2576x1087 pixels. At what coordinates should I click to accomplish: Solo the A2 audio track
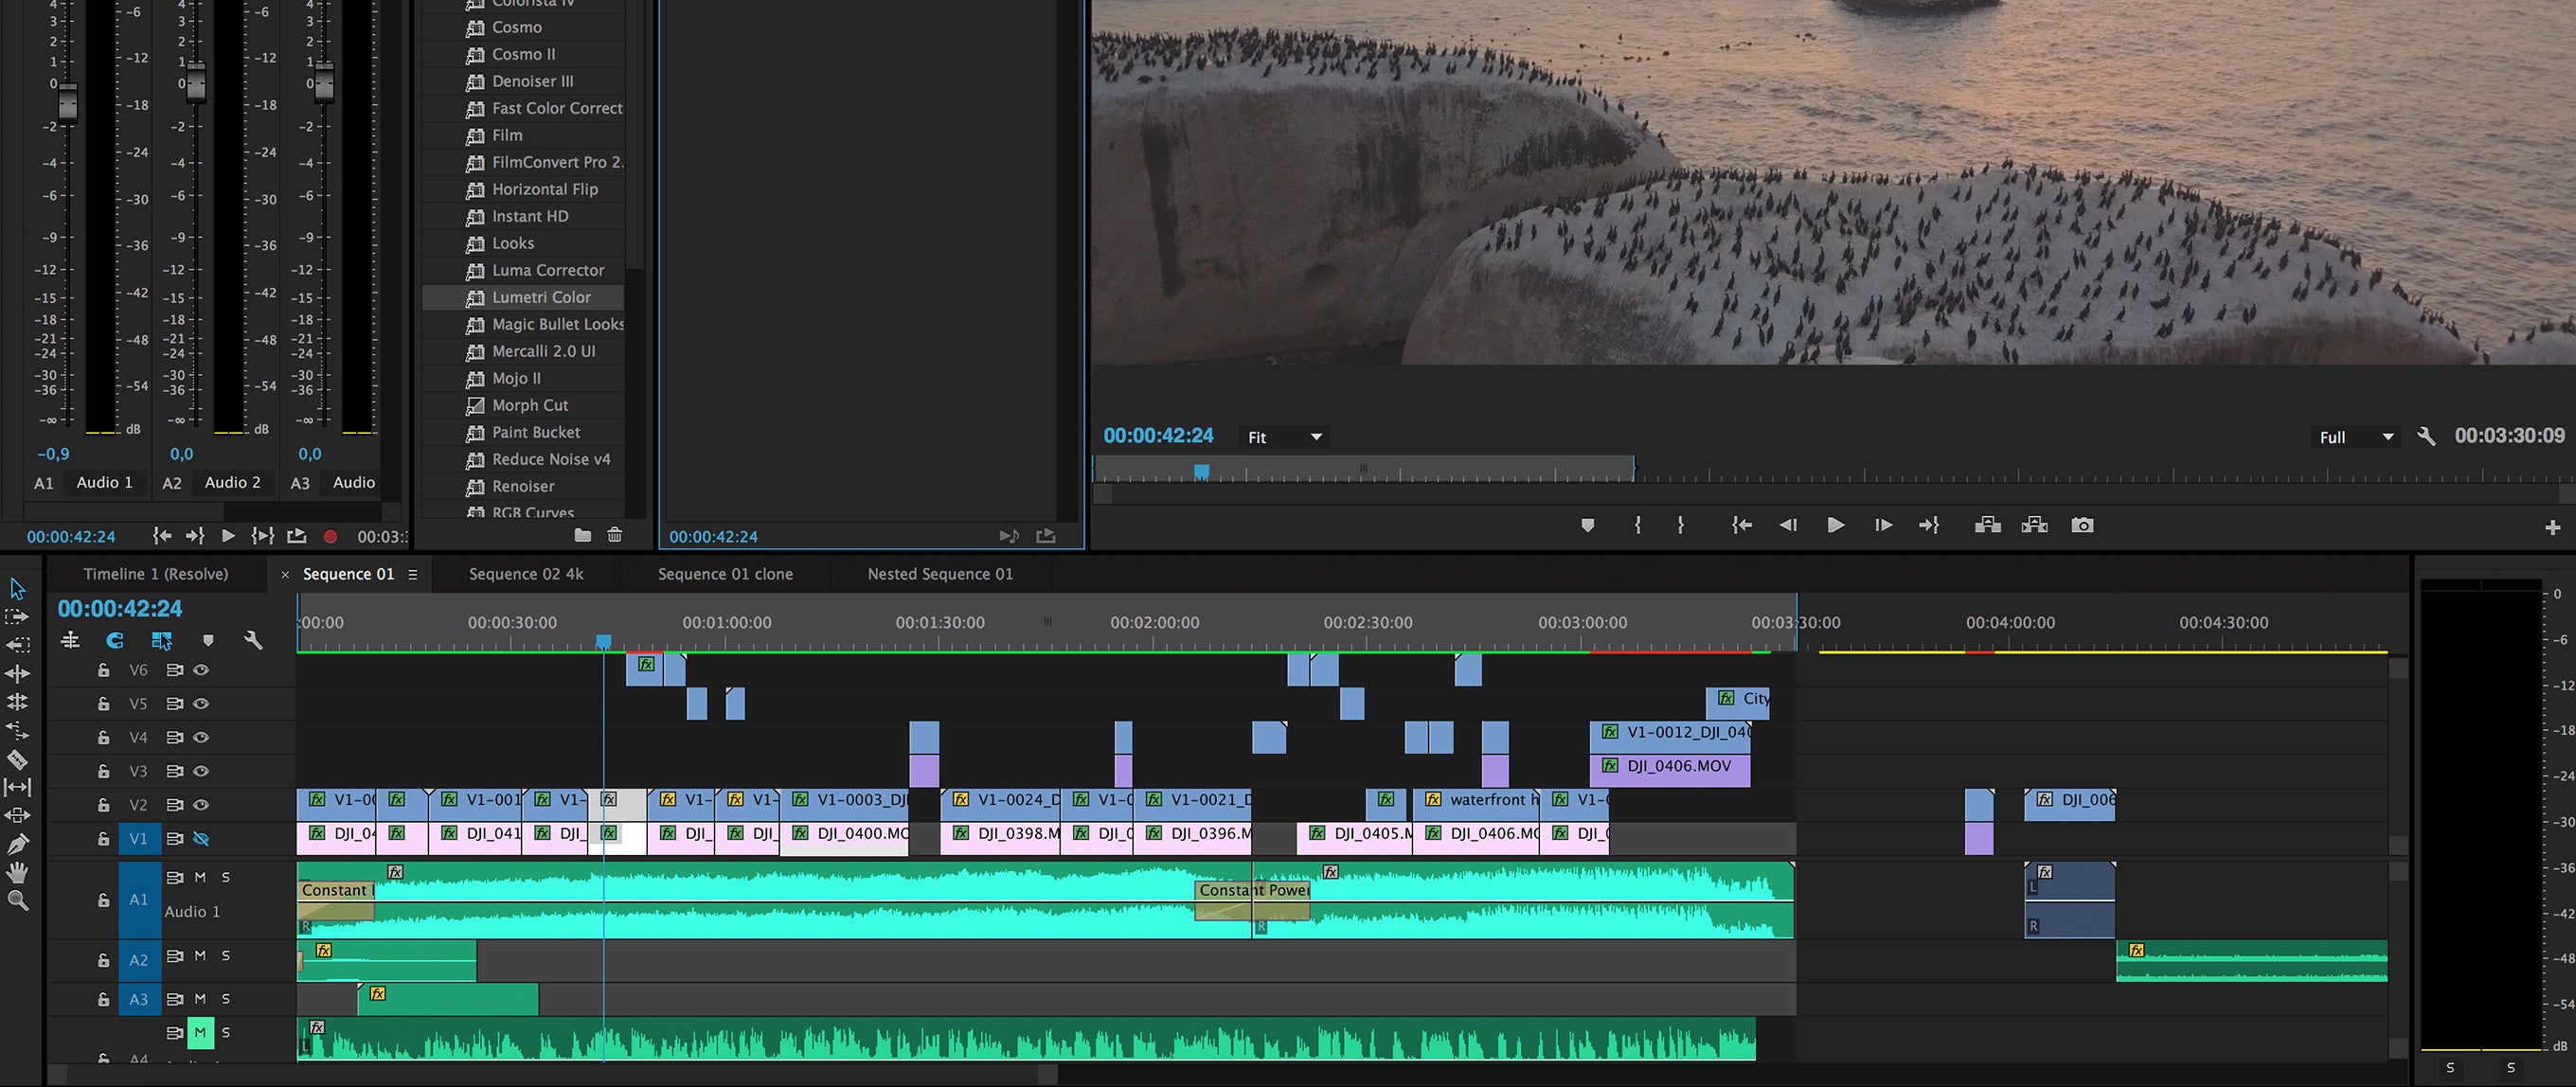point(226,956)
